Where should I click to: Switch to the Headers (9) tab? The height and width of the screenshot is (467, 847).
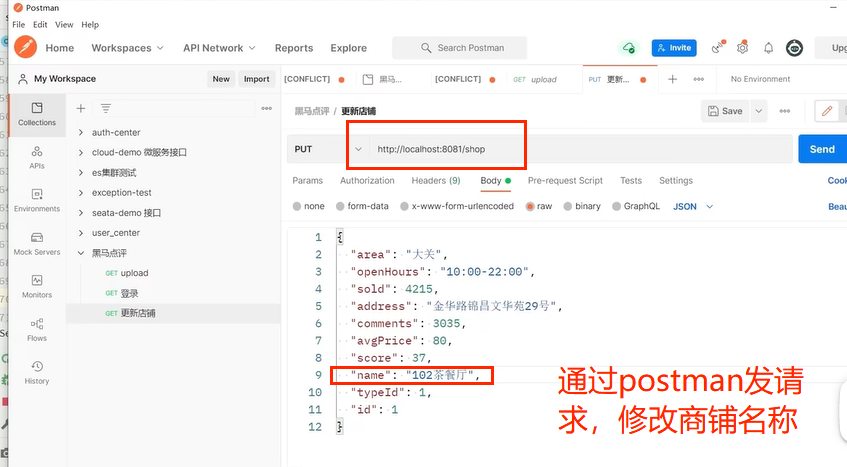[436, 180]
